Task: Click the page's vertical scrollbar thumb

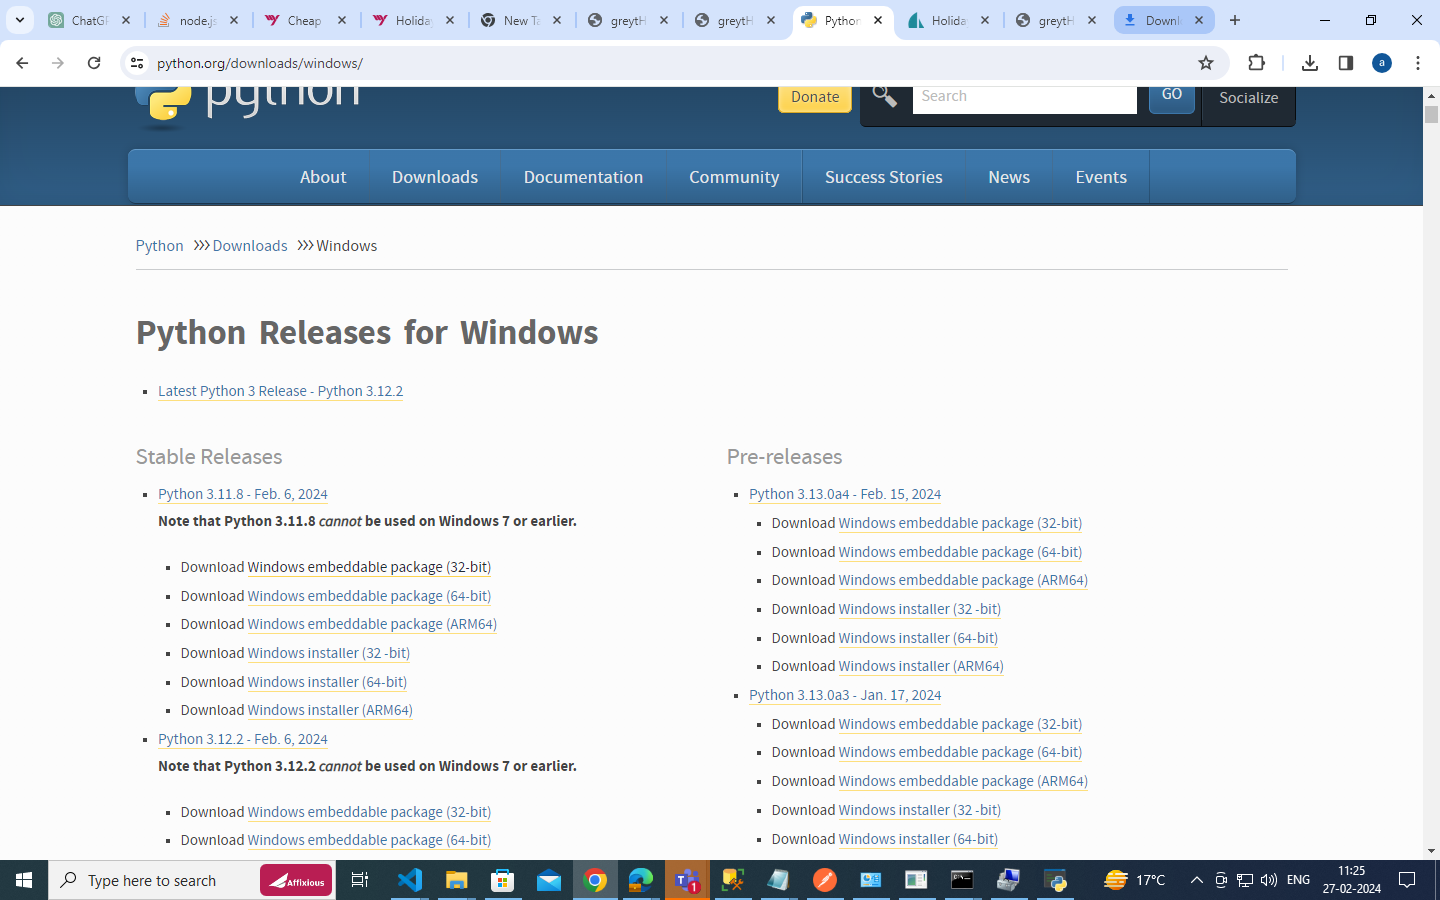Action: [1431, 114]
